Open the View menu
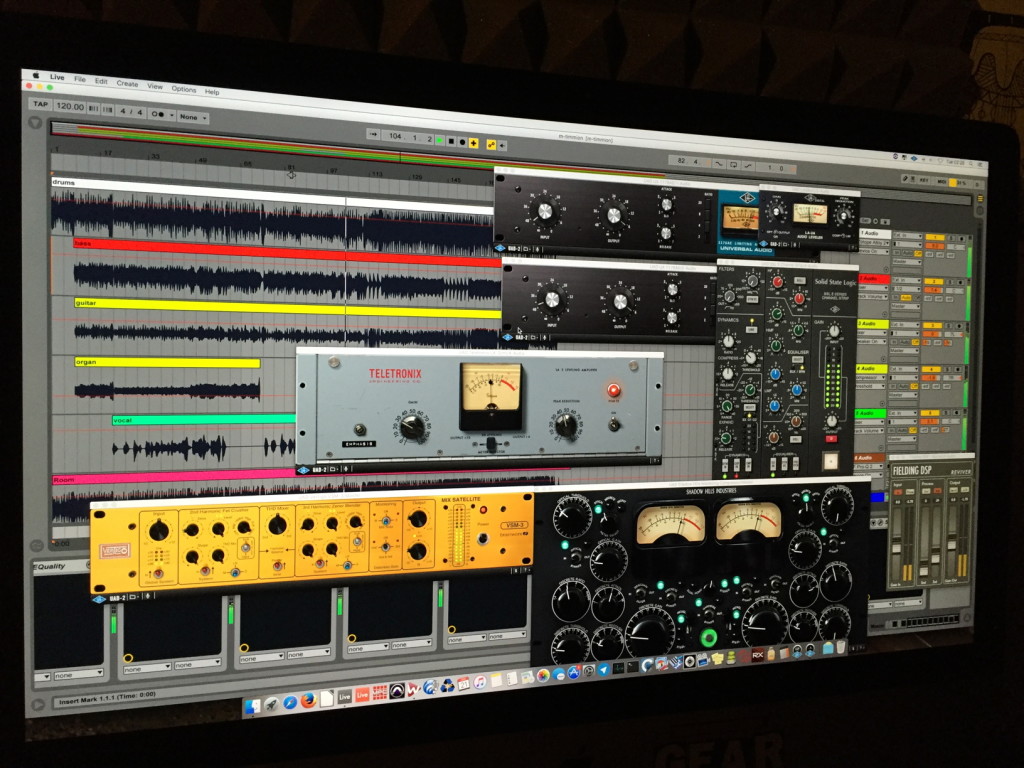The height and width of the screenshot is (768, 1024). [x=155, y=86]
